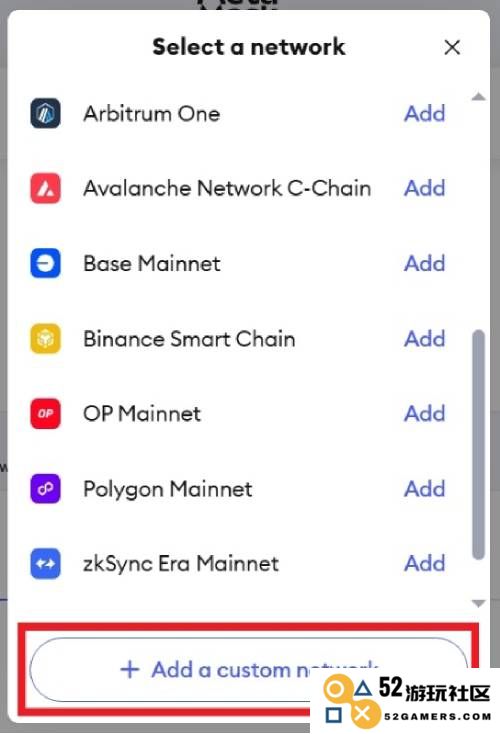This screenshot has width=500, height=734.
Task: Add zkSync Era Mainnet network
Action: click(x=425, y=563)
